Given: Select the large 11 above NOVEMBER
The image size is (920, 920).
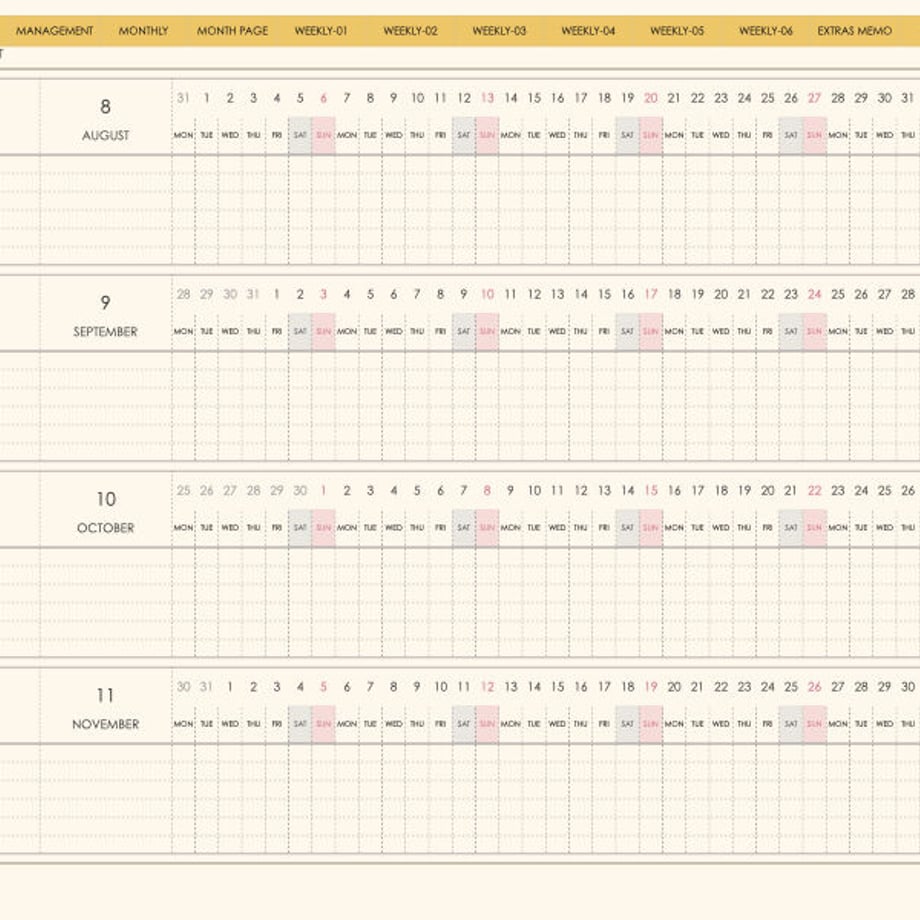Looking at the screenshot, I should [106, 695].
